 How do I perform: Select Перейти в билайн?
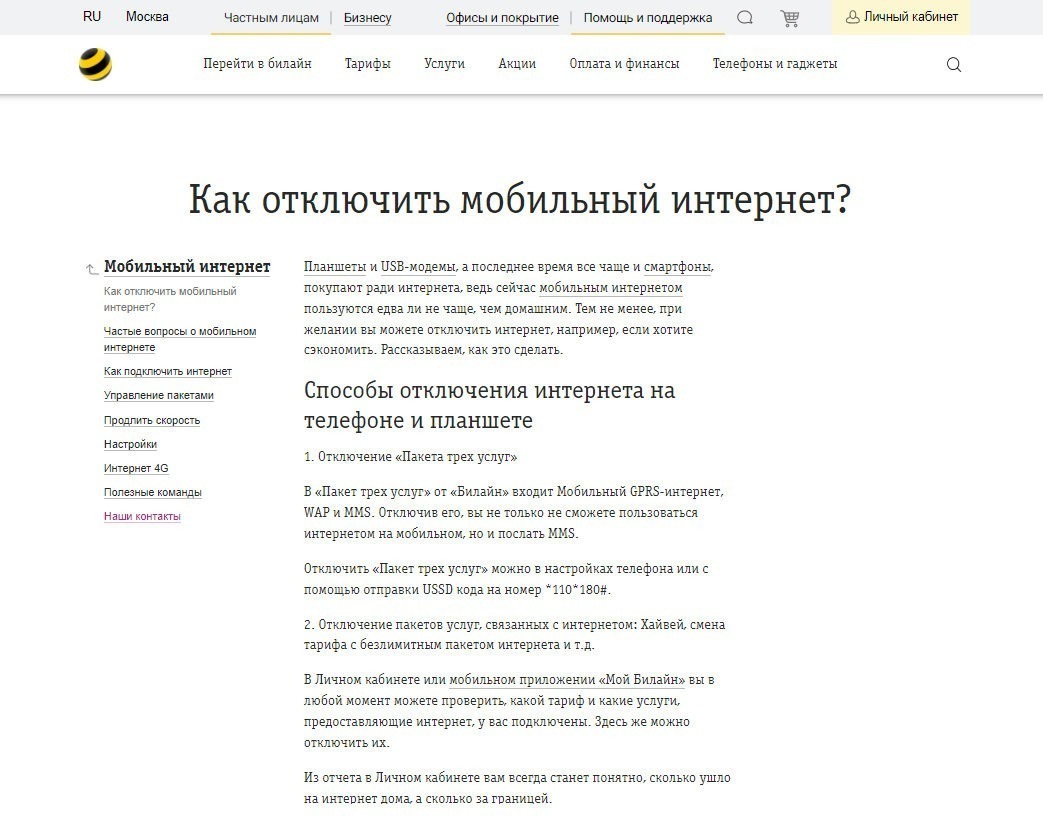click(x=256, y=63)
